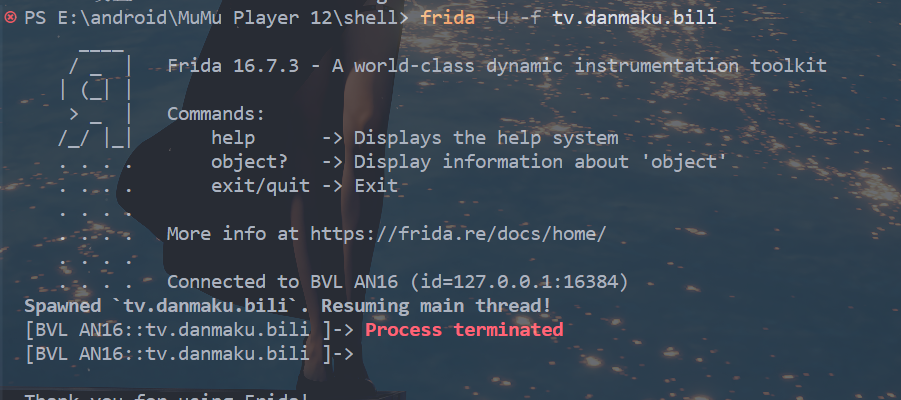Click the 'exit/quit' command entry
The image size is (901, 400).
pyautogui.click(x=260, y=186)
